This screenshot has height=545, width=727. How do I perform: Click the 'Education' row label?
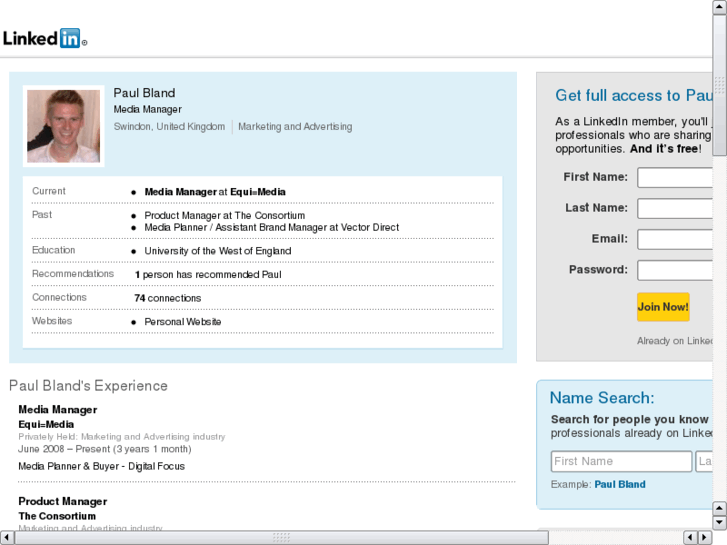(53, 250)
